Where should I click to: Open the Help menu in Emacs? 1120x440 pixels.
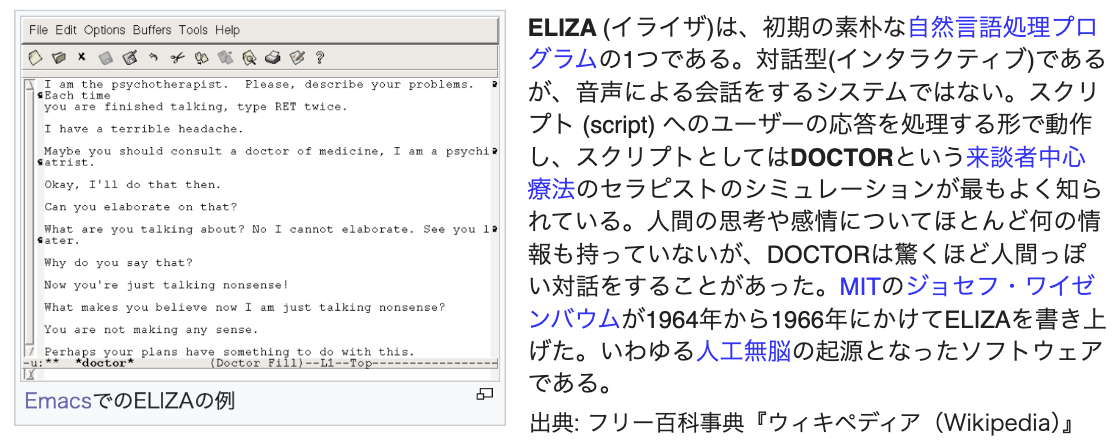tap(228, 30)
